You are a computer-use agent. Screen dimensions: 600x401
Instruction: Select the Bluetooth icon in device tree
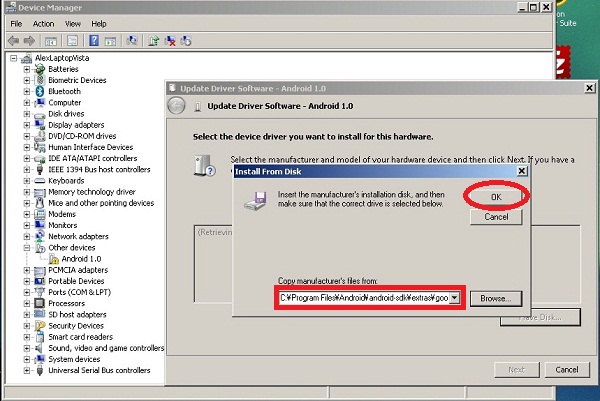click(x=40, y=91)
